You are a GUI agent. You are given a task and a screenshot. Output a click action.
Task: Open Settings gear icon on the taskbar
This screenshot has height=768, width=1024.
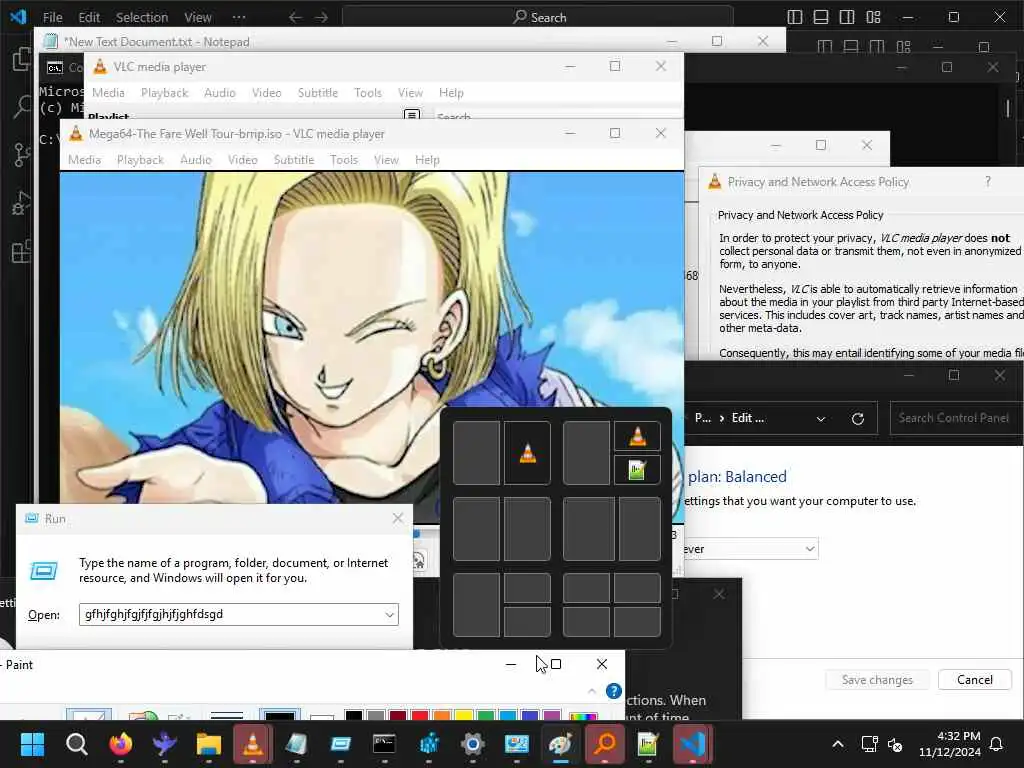coord(472,744)
